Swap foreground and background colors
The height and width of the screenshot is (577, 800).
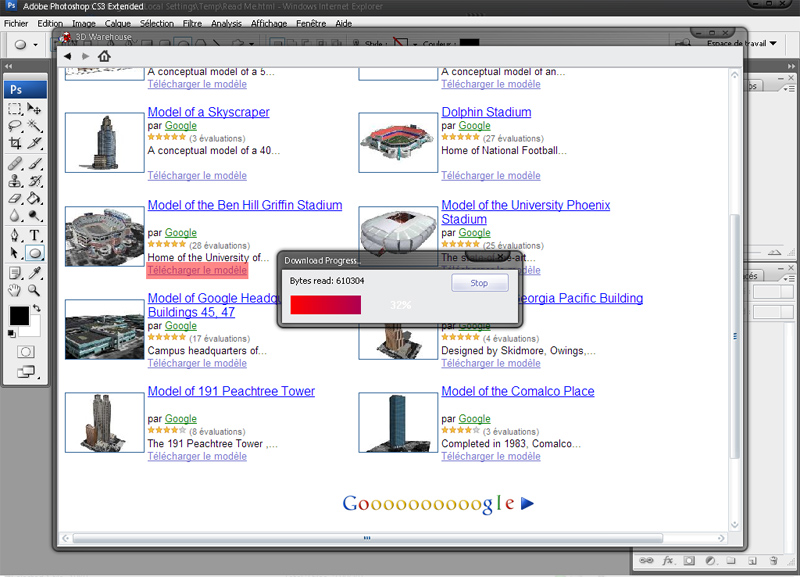click(x=37, y=308)
